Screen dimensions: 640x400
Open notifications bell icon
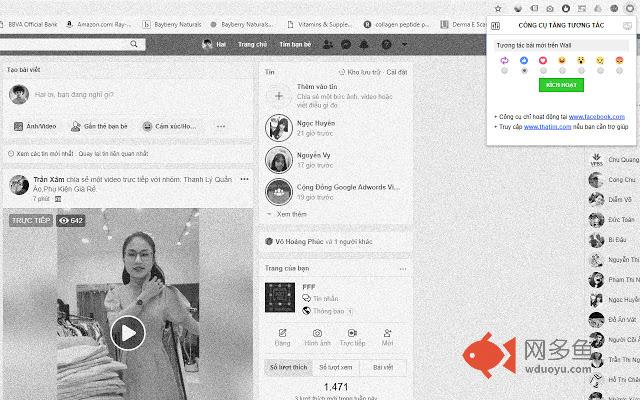[x=364, y=44]
